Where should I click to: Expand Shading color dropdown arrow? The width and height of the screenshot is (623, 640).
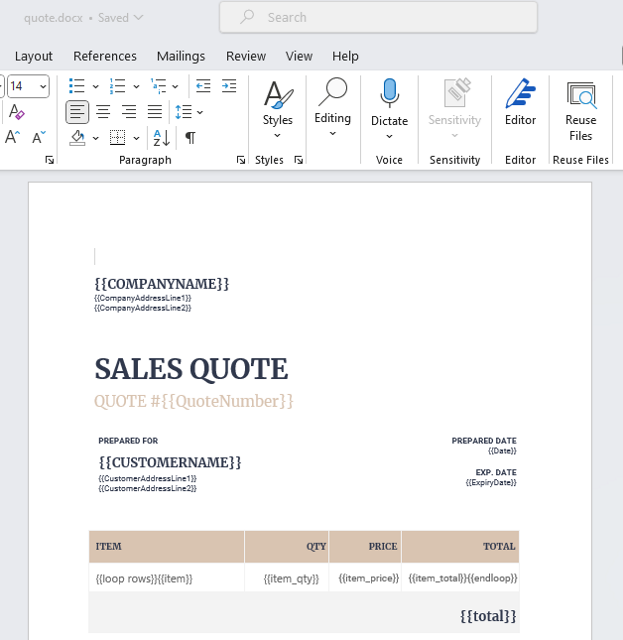click(x=96, y=138)
